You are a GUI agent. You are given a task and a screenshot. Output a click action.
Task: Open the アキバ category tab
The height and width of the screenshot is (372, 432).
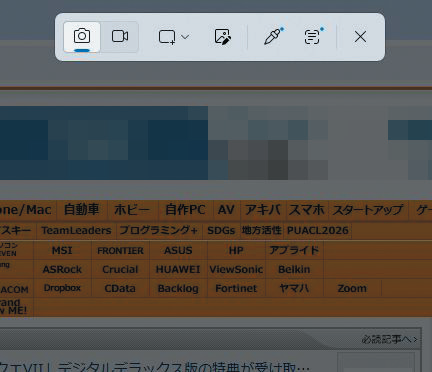pyautogui.click(x=263, y=210)
